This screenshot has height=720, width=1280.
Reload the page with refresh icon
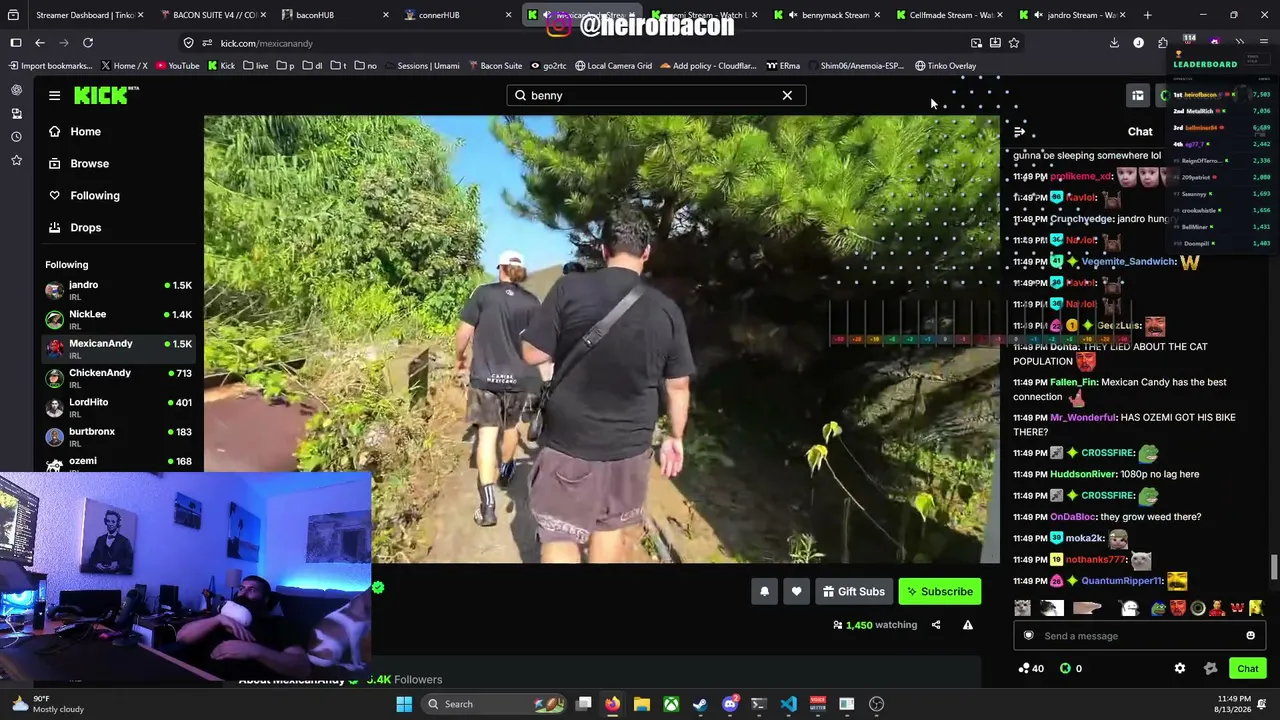88,43
